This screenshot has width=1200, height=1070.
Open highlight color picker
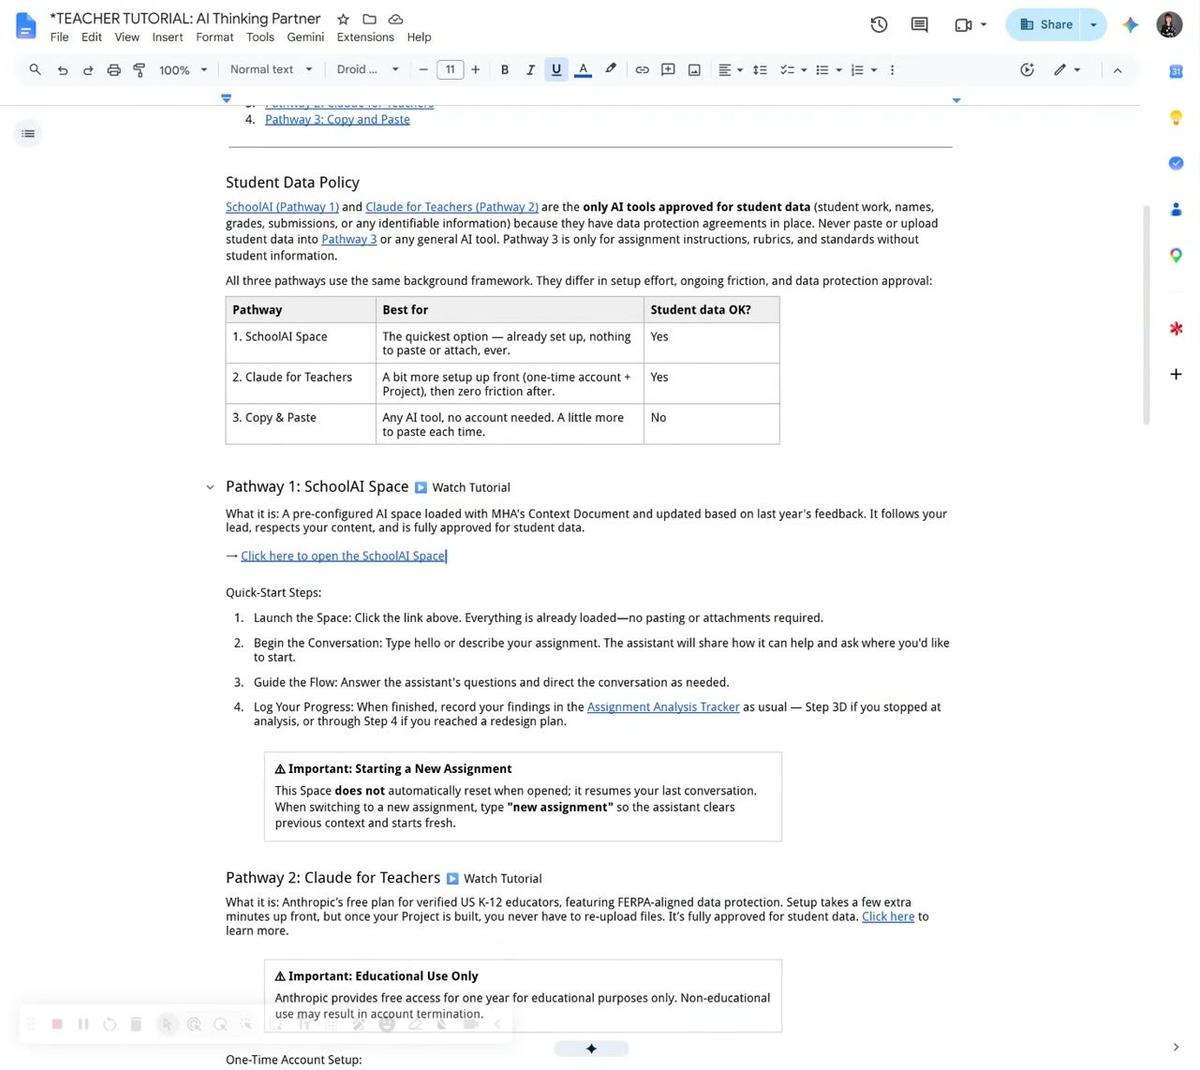pos(610,70)
